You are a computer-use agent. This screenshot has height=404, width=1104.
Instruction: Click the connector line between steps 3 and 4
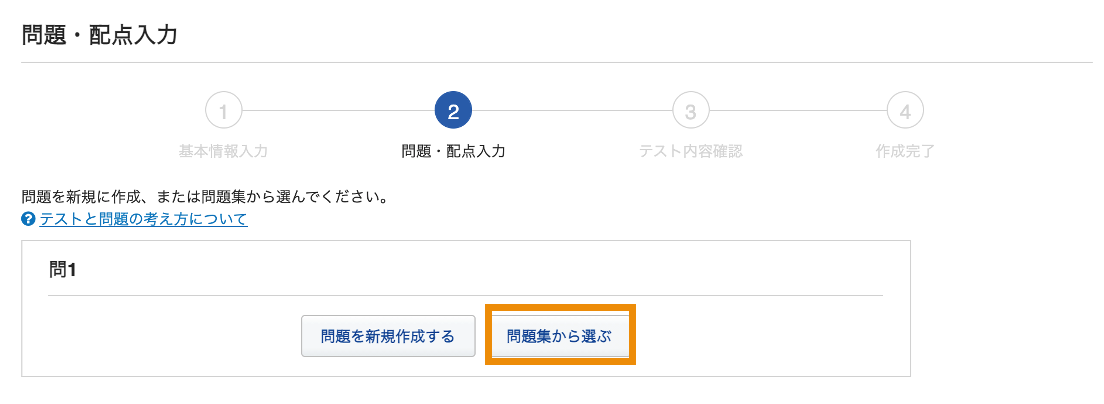click(798, 111)
